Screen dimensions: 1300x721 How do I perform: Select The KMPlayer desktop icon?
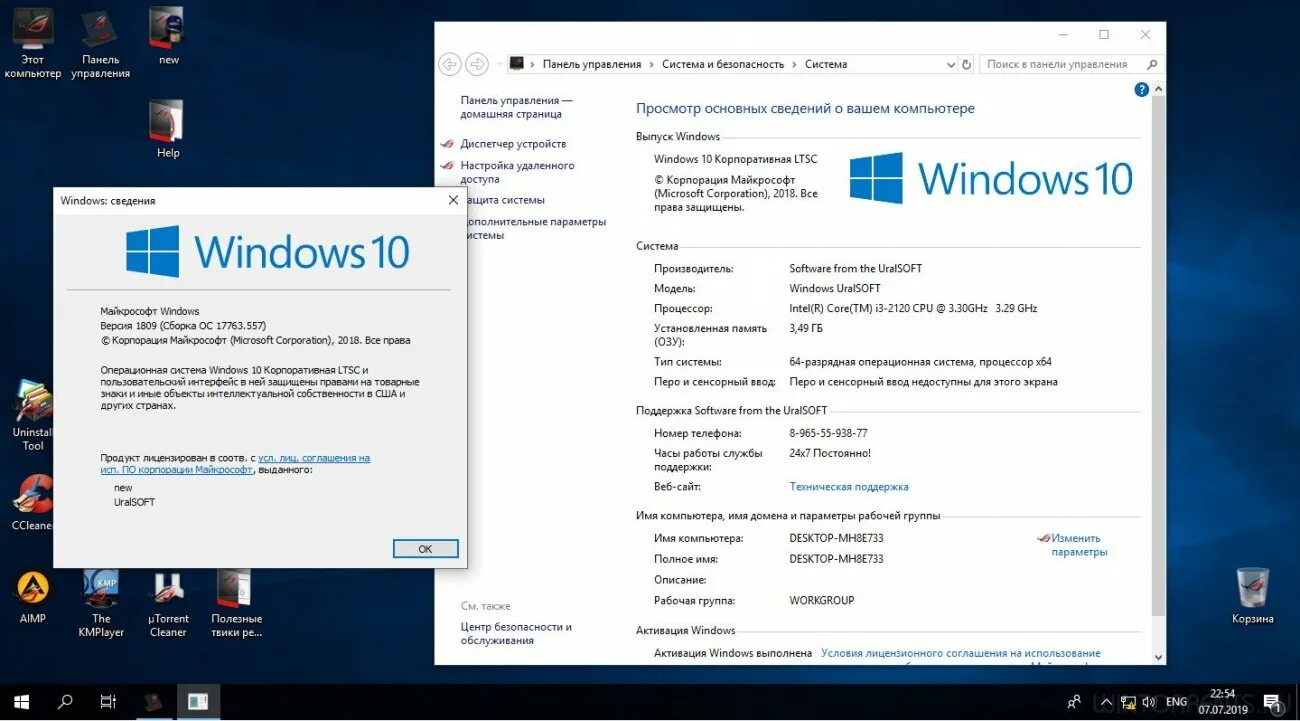pos(100,603)
